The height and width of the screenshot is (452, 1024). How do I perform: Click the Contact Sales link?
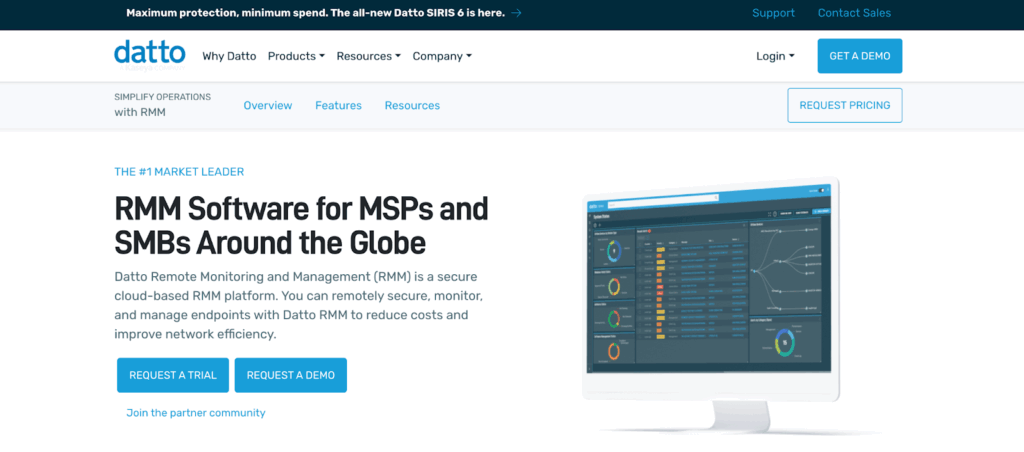[x=854, y=13]
